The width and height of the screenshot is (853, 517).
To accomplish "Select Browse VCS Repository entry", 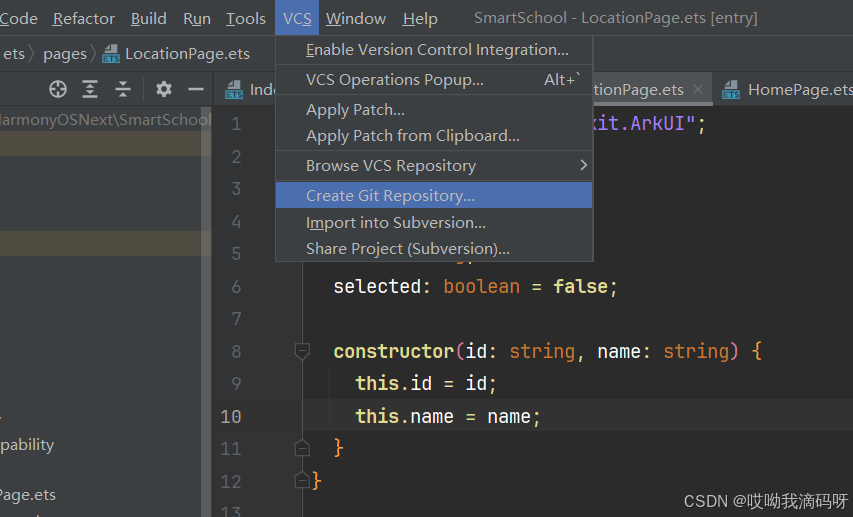I will (434, 165).
